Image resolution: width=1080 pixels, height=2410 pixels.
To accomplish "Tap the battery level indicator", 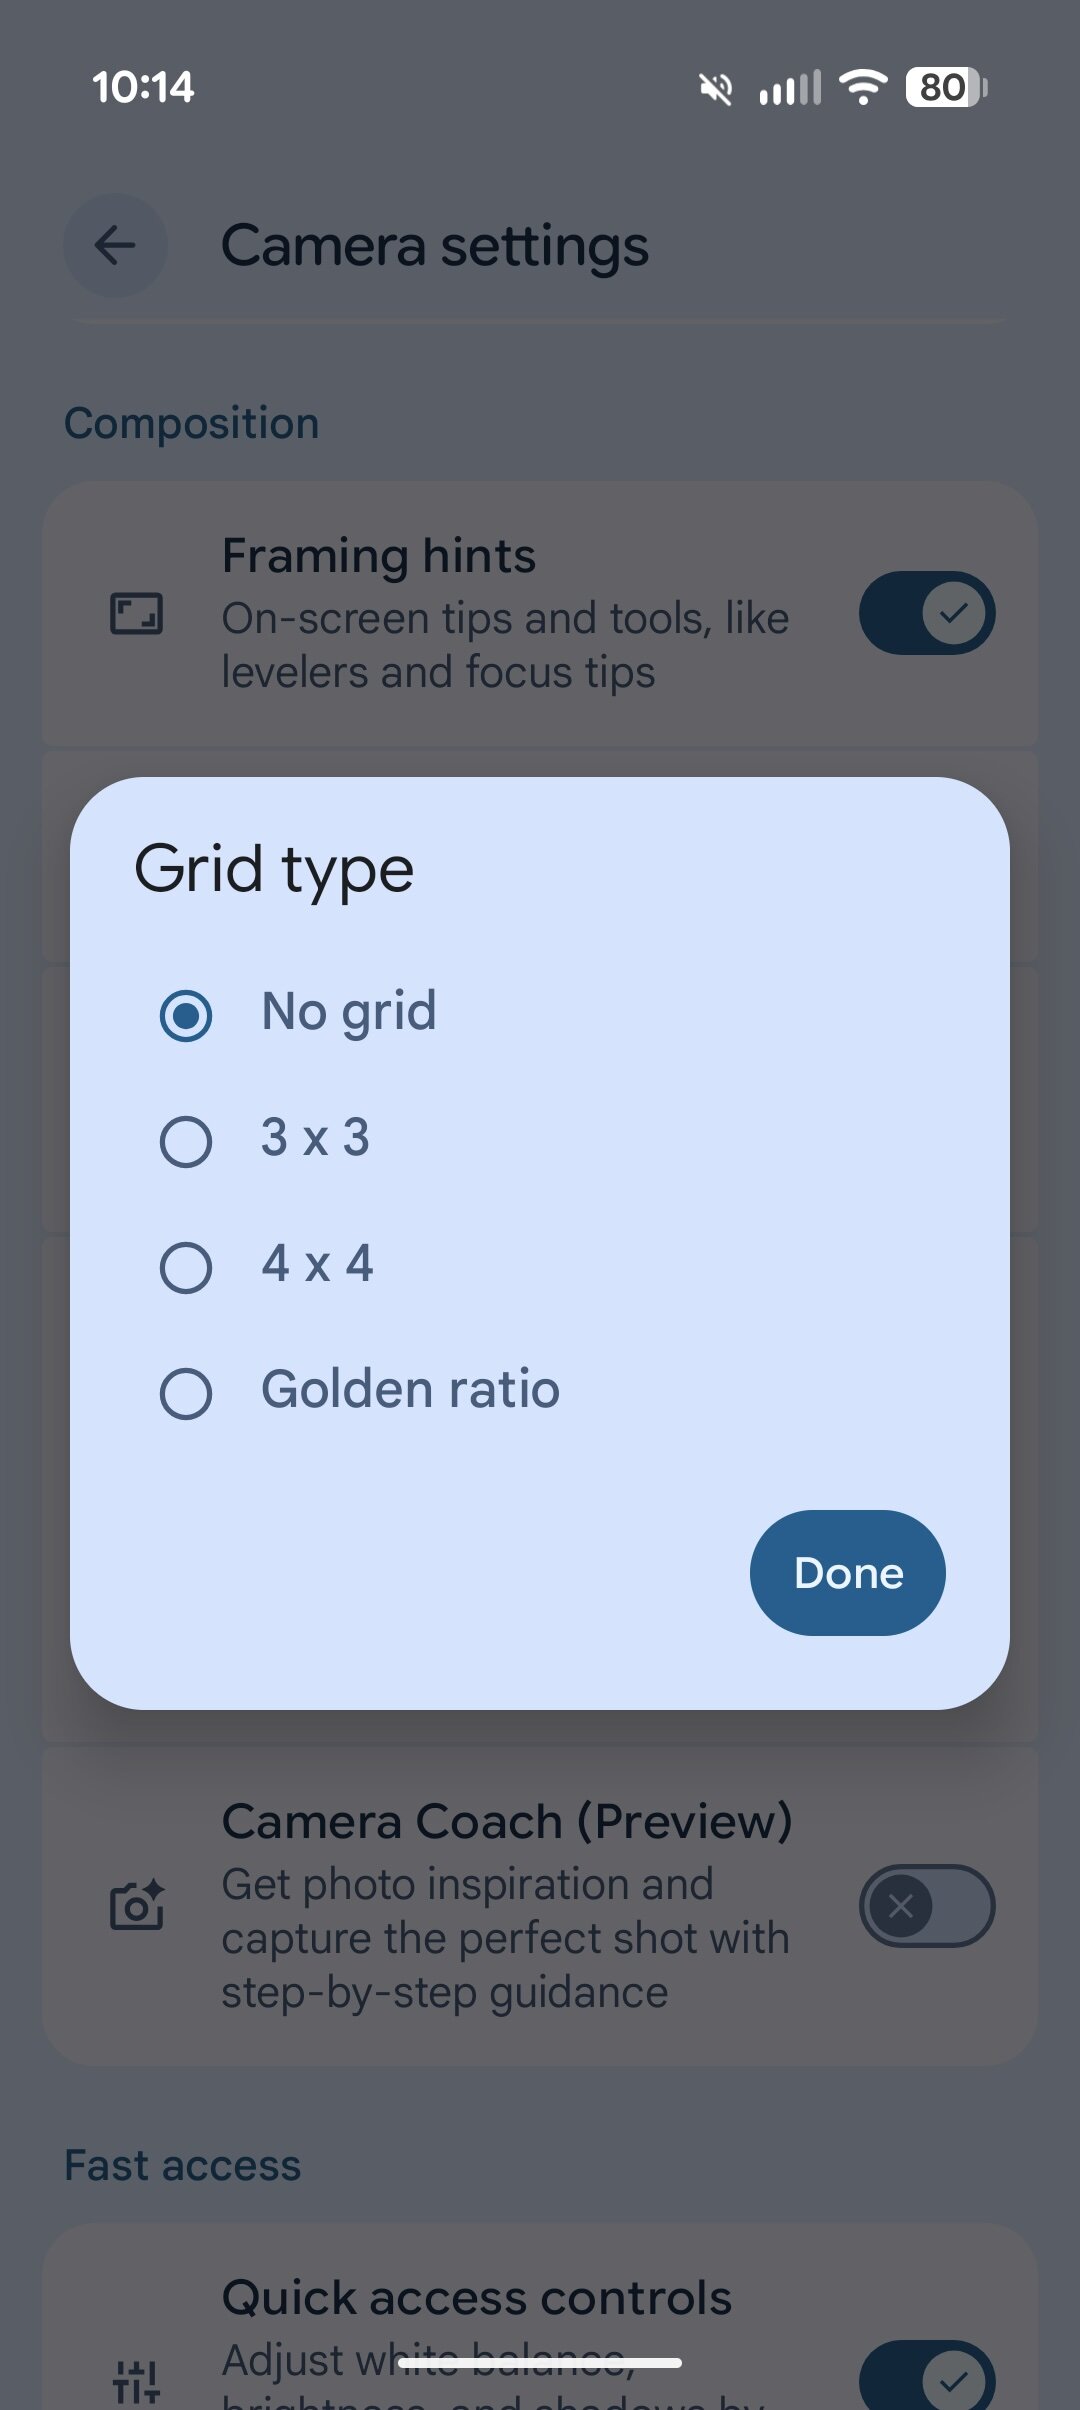I will pos(945,87).
